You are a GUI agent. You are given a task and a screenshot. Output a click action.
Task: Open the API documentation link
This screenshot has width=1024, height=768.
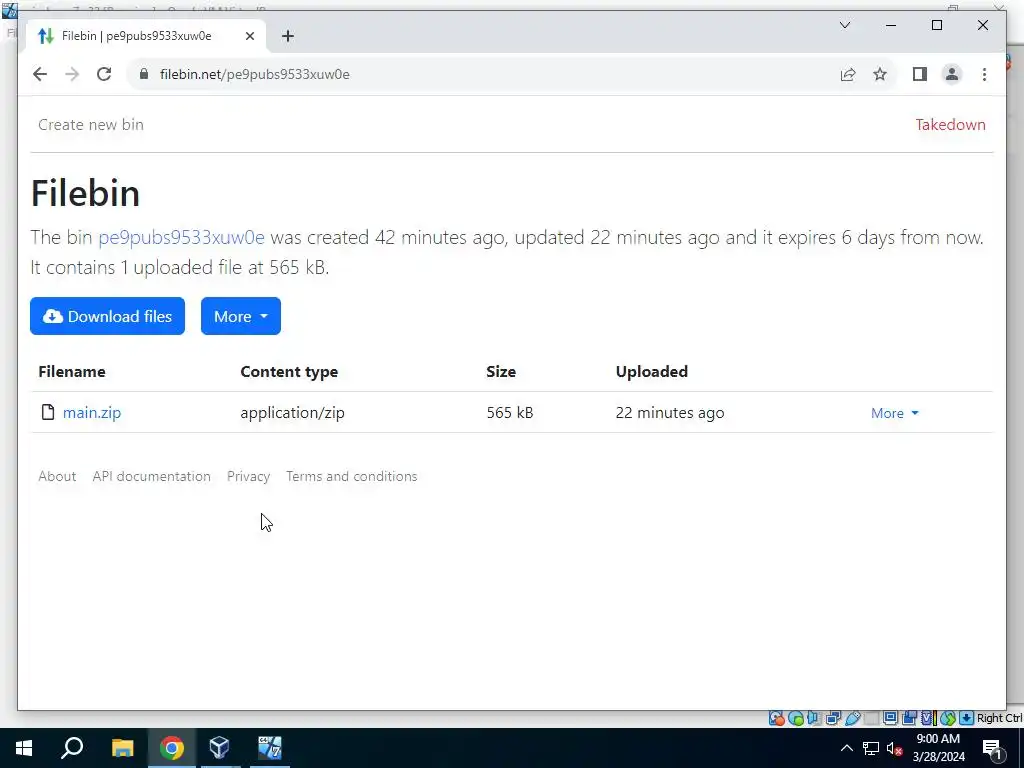(152, 477)
